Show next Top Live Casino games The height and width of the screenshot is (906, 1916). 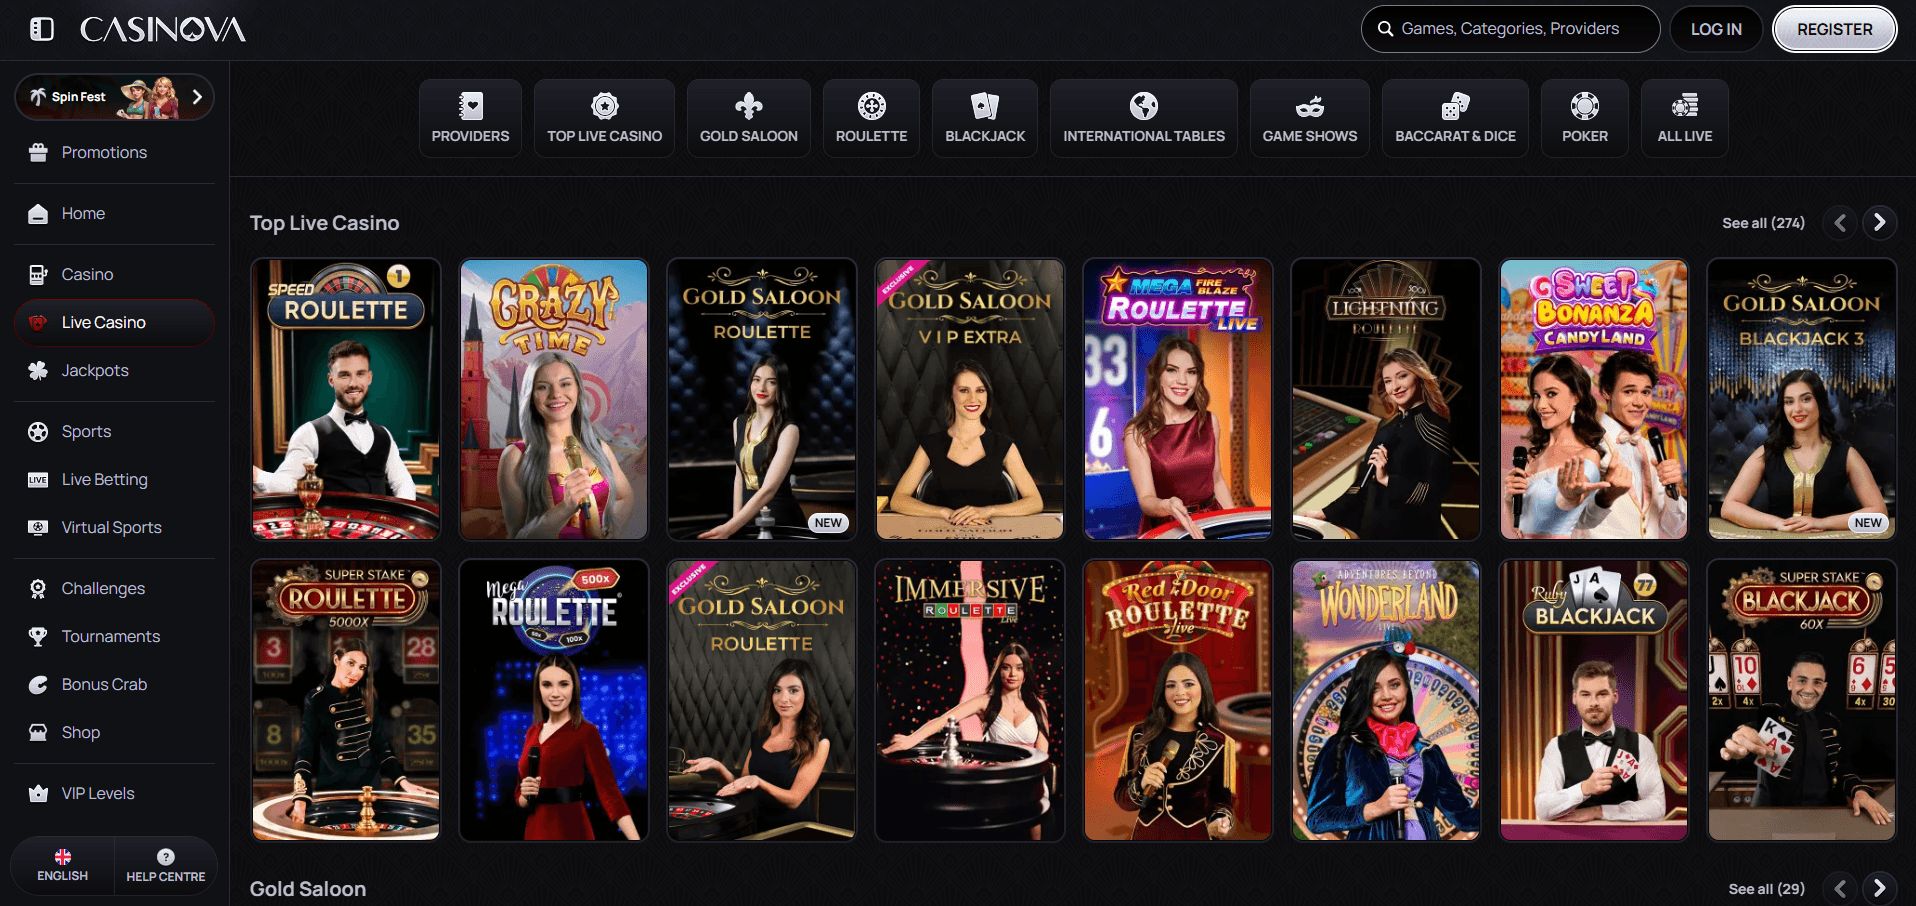[1879, 222]
